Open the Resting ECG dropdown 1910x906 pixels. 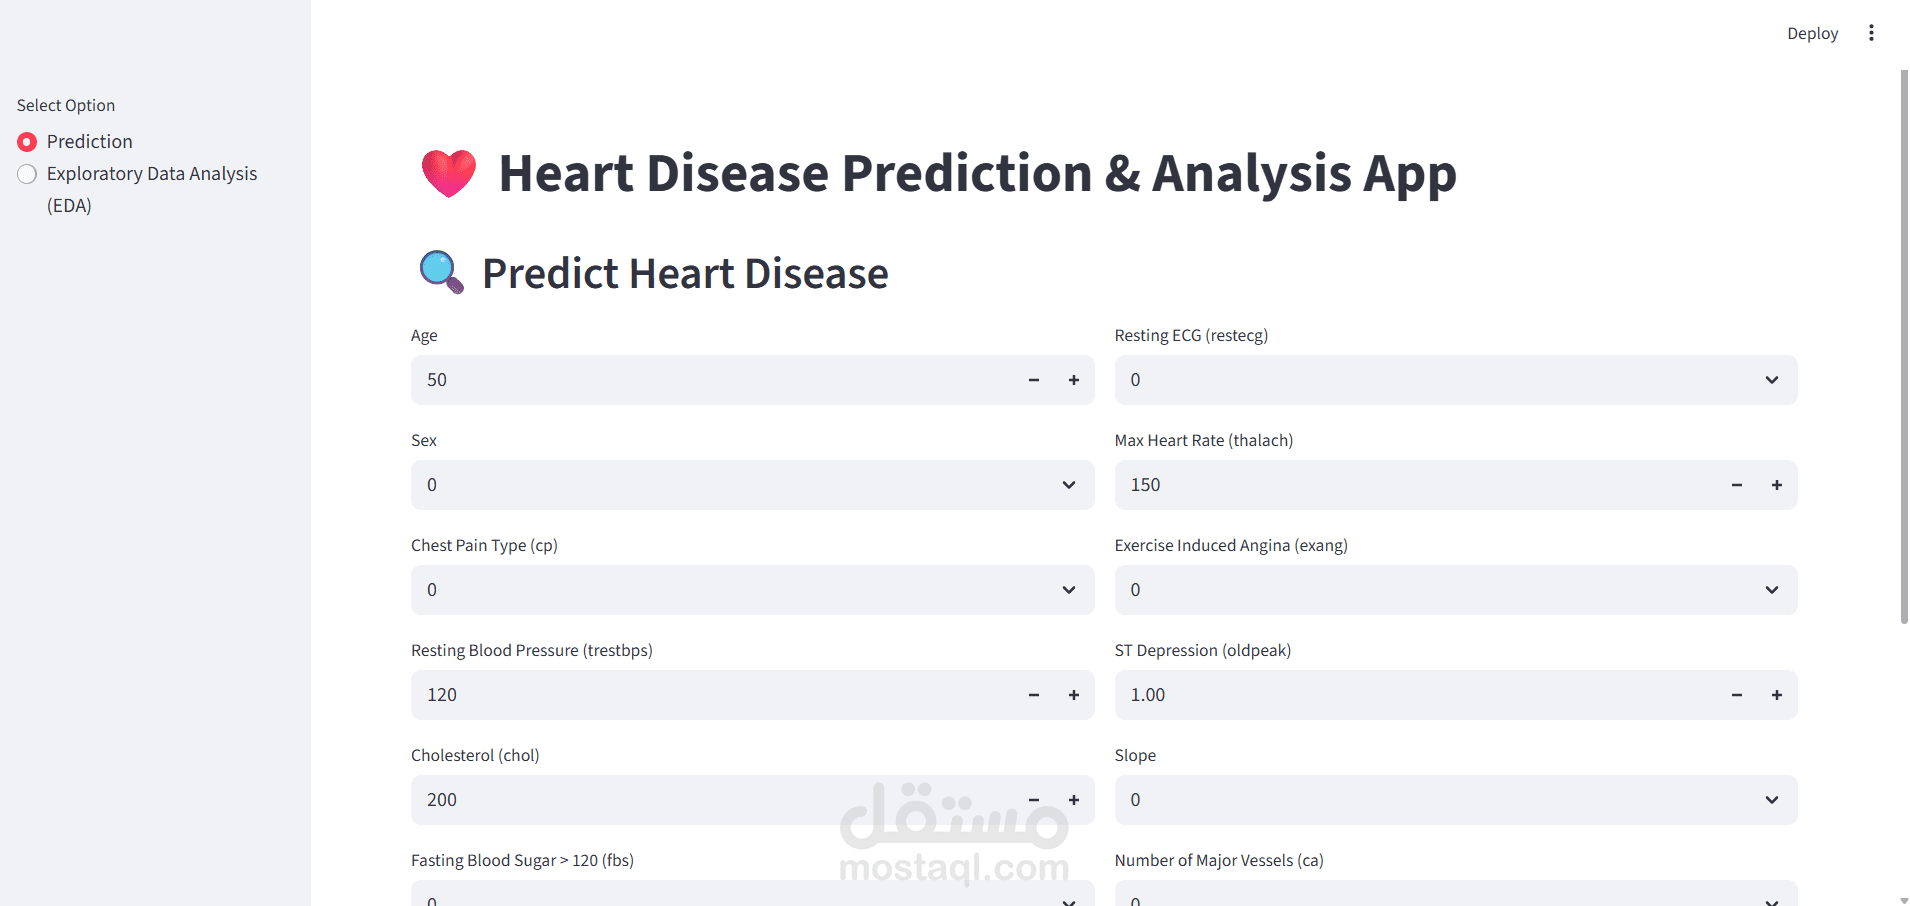[1455, 380]
